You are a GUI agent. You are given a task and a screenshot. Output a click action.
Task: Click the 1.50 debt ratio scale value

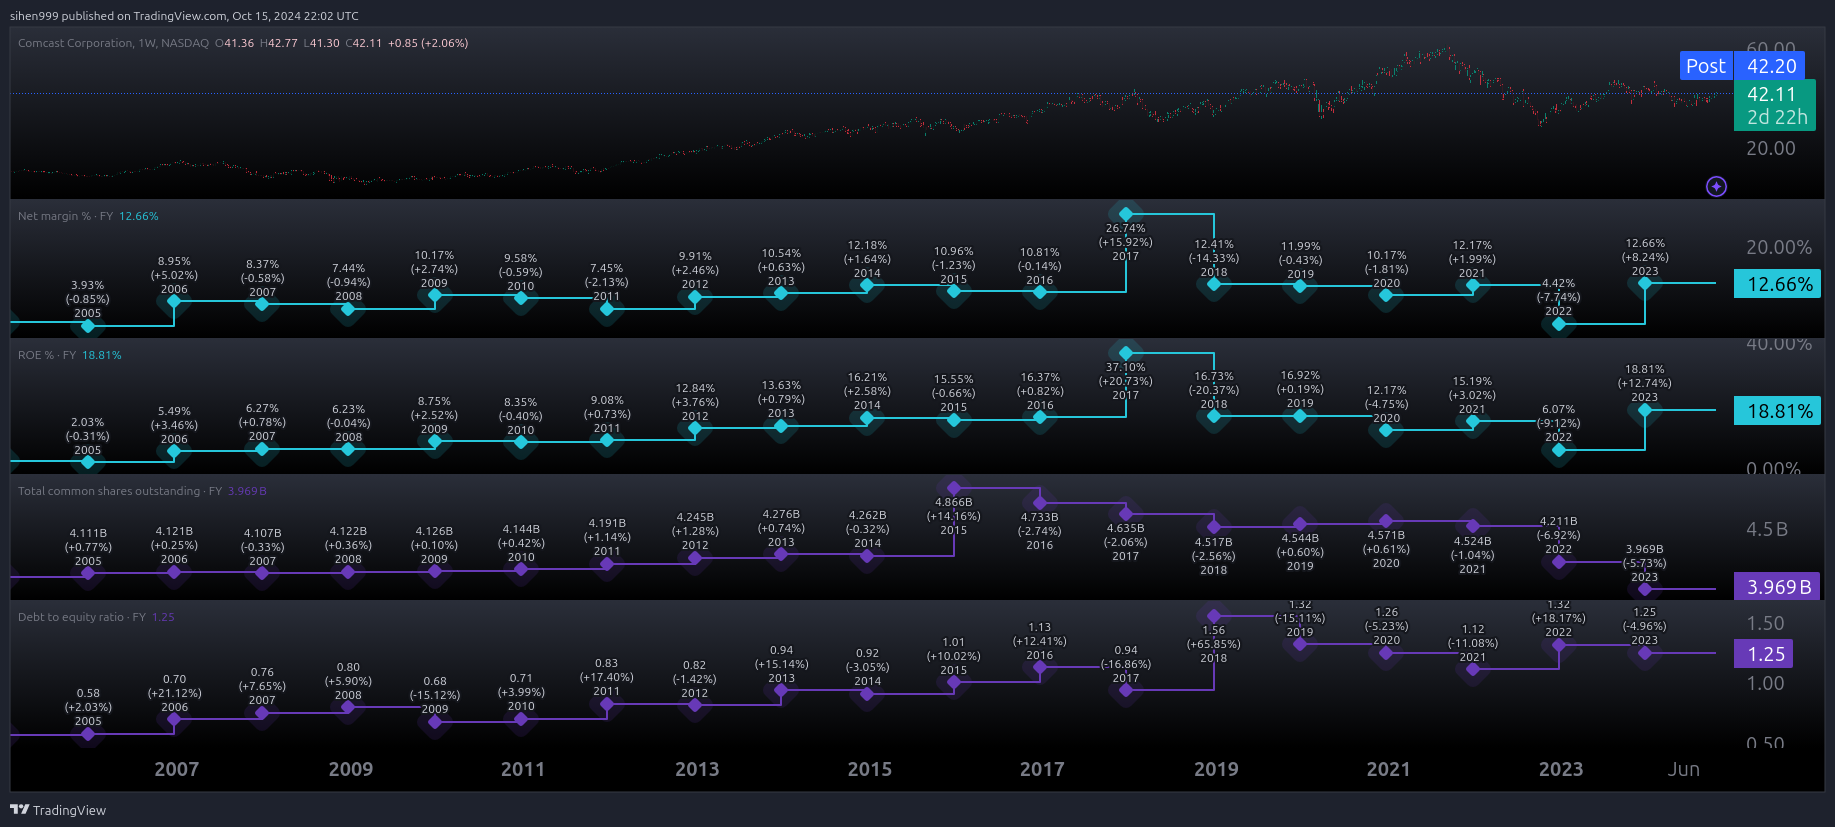click(x=1765, y=623)
